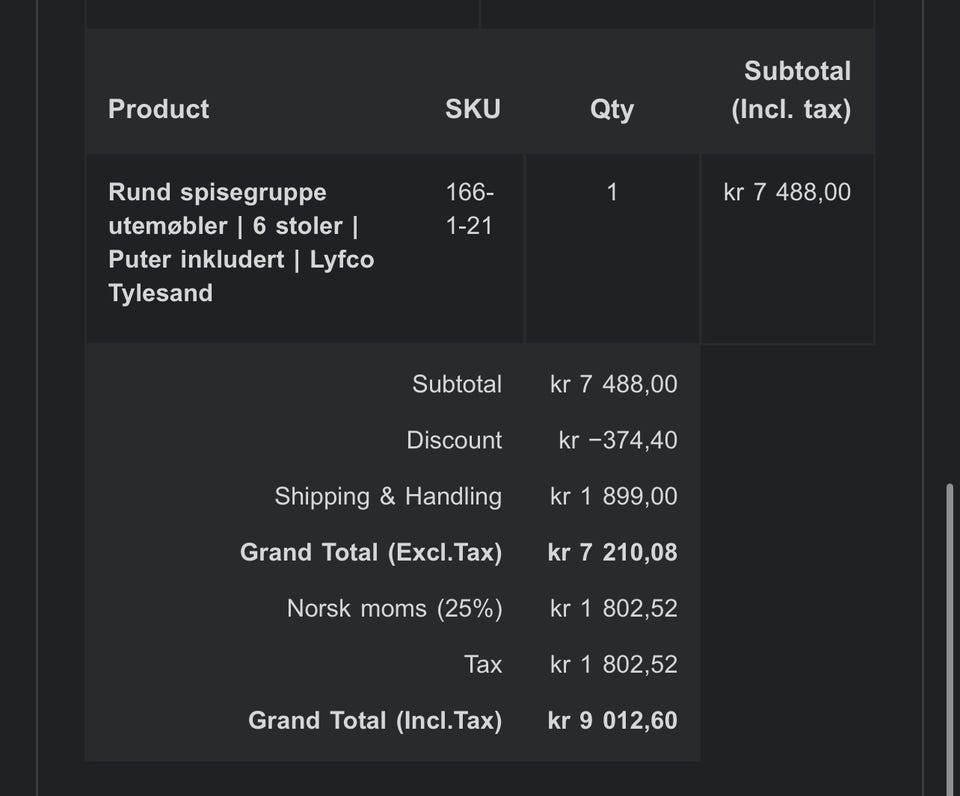This screenshot has width=960, height=796.
Task: Select the discount amount kr −374,40
Action: tap(618, 440)
